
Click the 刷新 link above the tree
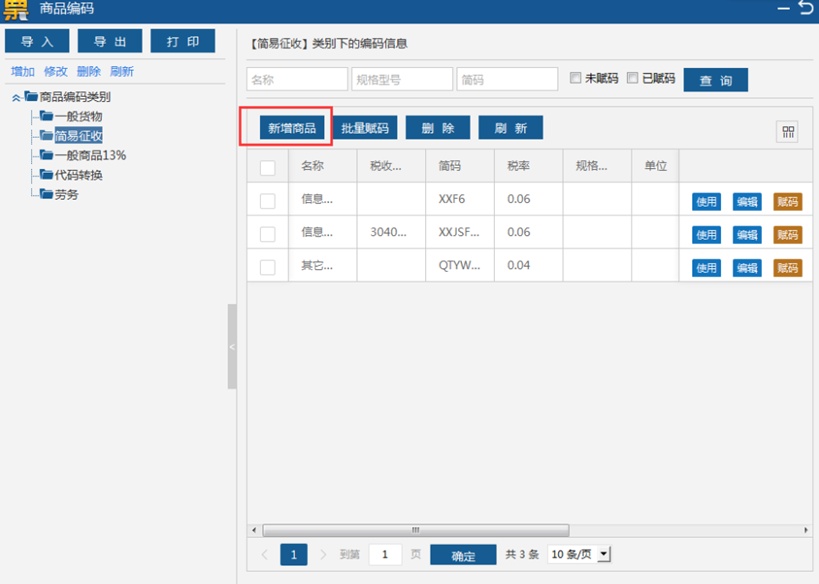click(122, 72)
